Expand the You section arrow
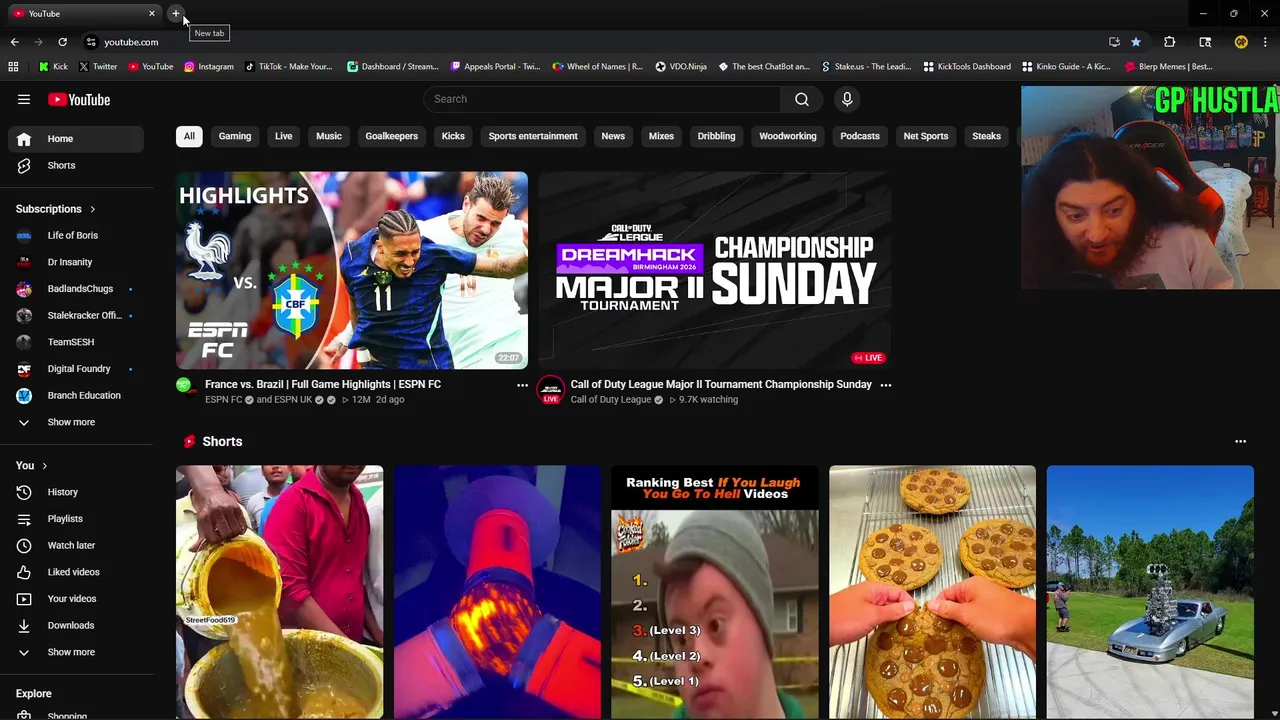The width and height of the screenshot is (1280, 720). [x=45, y=466]
